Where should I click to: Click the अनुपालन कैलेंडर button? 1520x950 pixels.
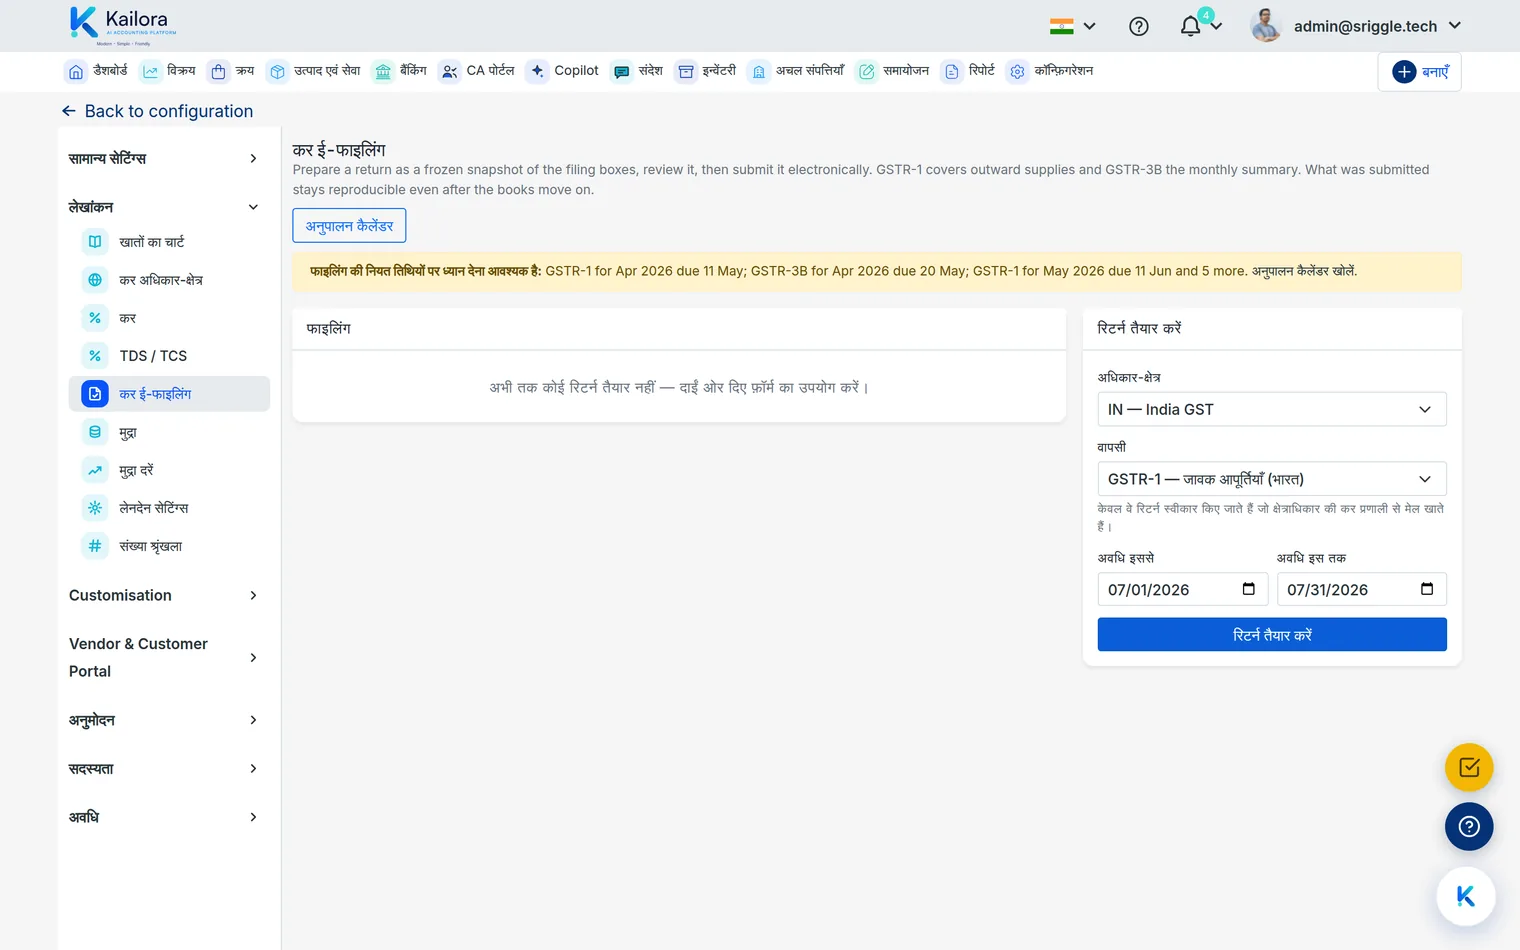point(349,225)
